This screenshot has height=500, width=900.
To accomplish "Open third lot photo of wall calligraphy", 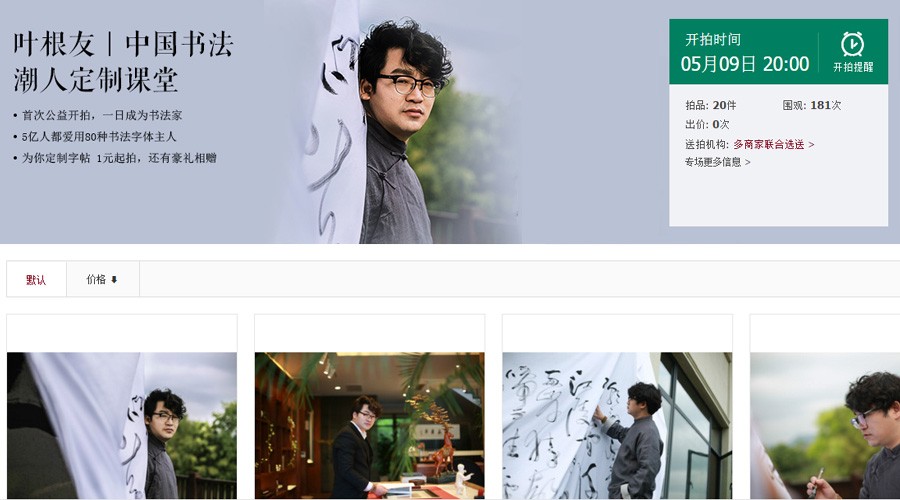I will pyautogui.click(x=617, y=425).
